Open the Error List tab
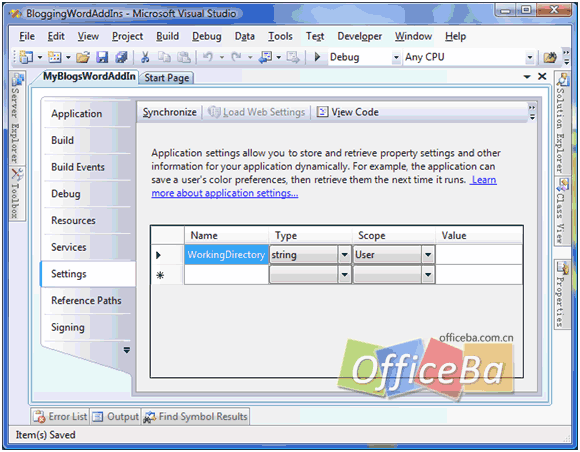This screenshot has width=580, height=452. tap(60, 417)
